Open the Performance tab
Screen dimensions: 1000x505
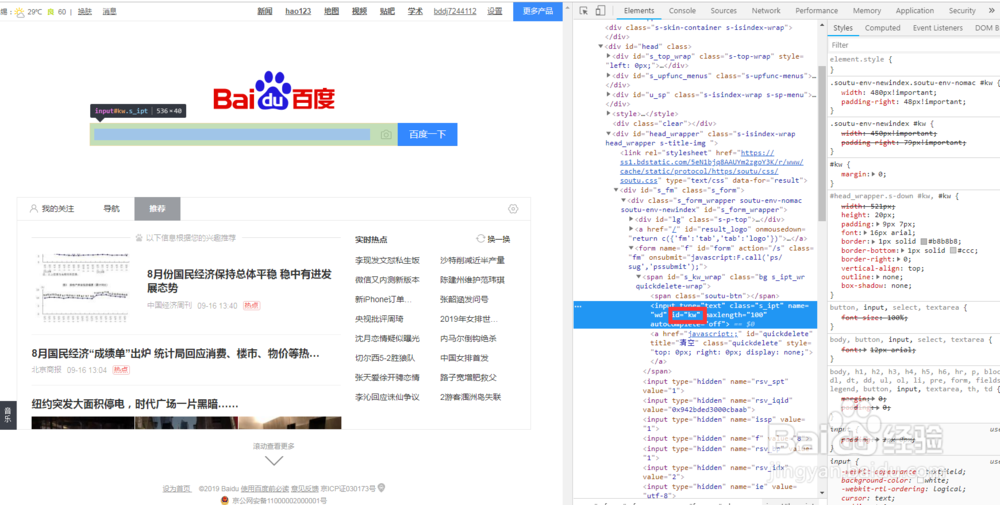coord(816,11)
